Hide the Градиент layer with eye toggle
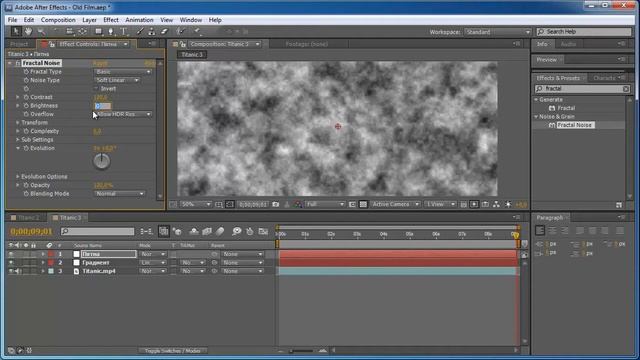 tap(11, 262)
